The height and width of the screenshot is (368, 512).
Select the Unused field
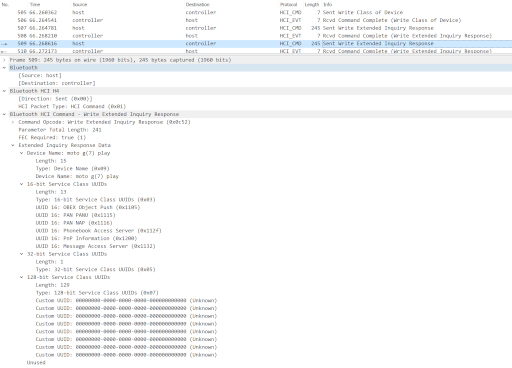[36, 363]
